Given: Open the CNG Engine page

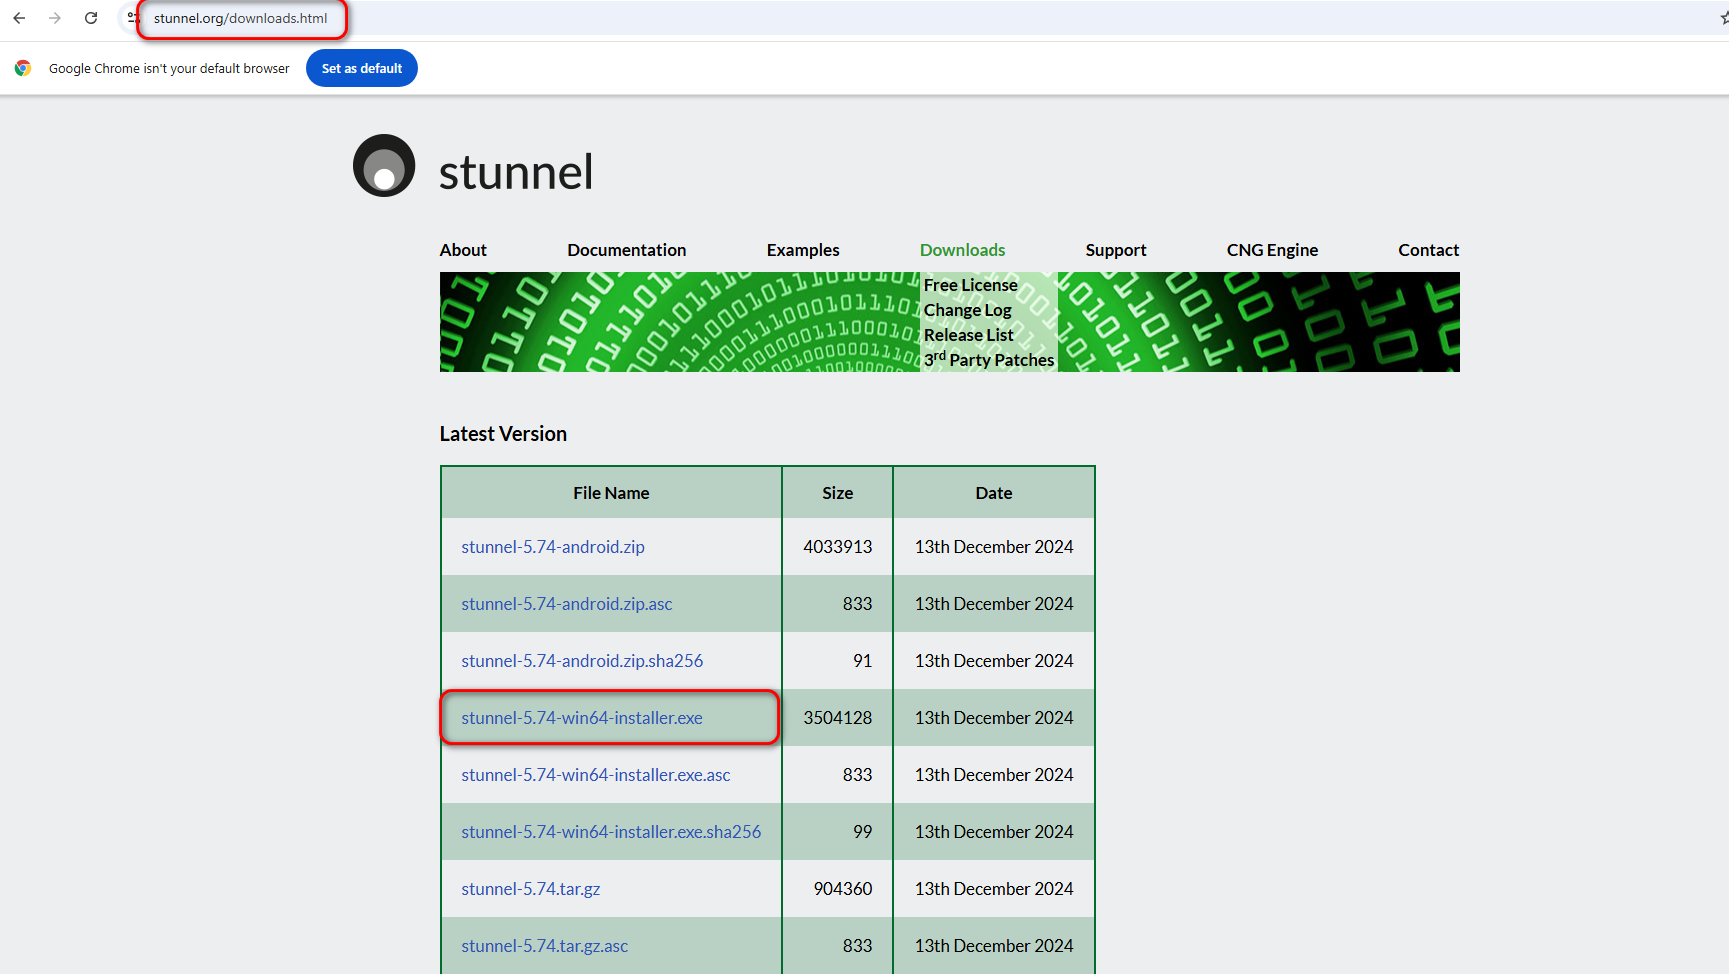Looking at the screenshot, I should coord(1272,250).
